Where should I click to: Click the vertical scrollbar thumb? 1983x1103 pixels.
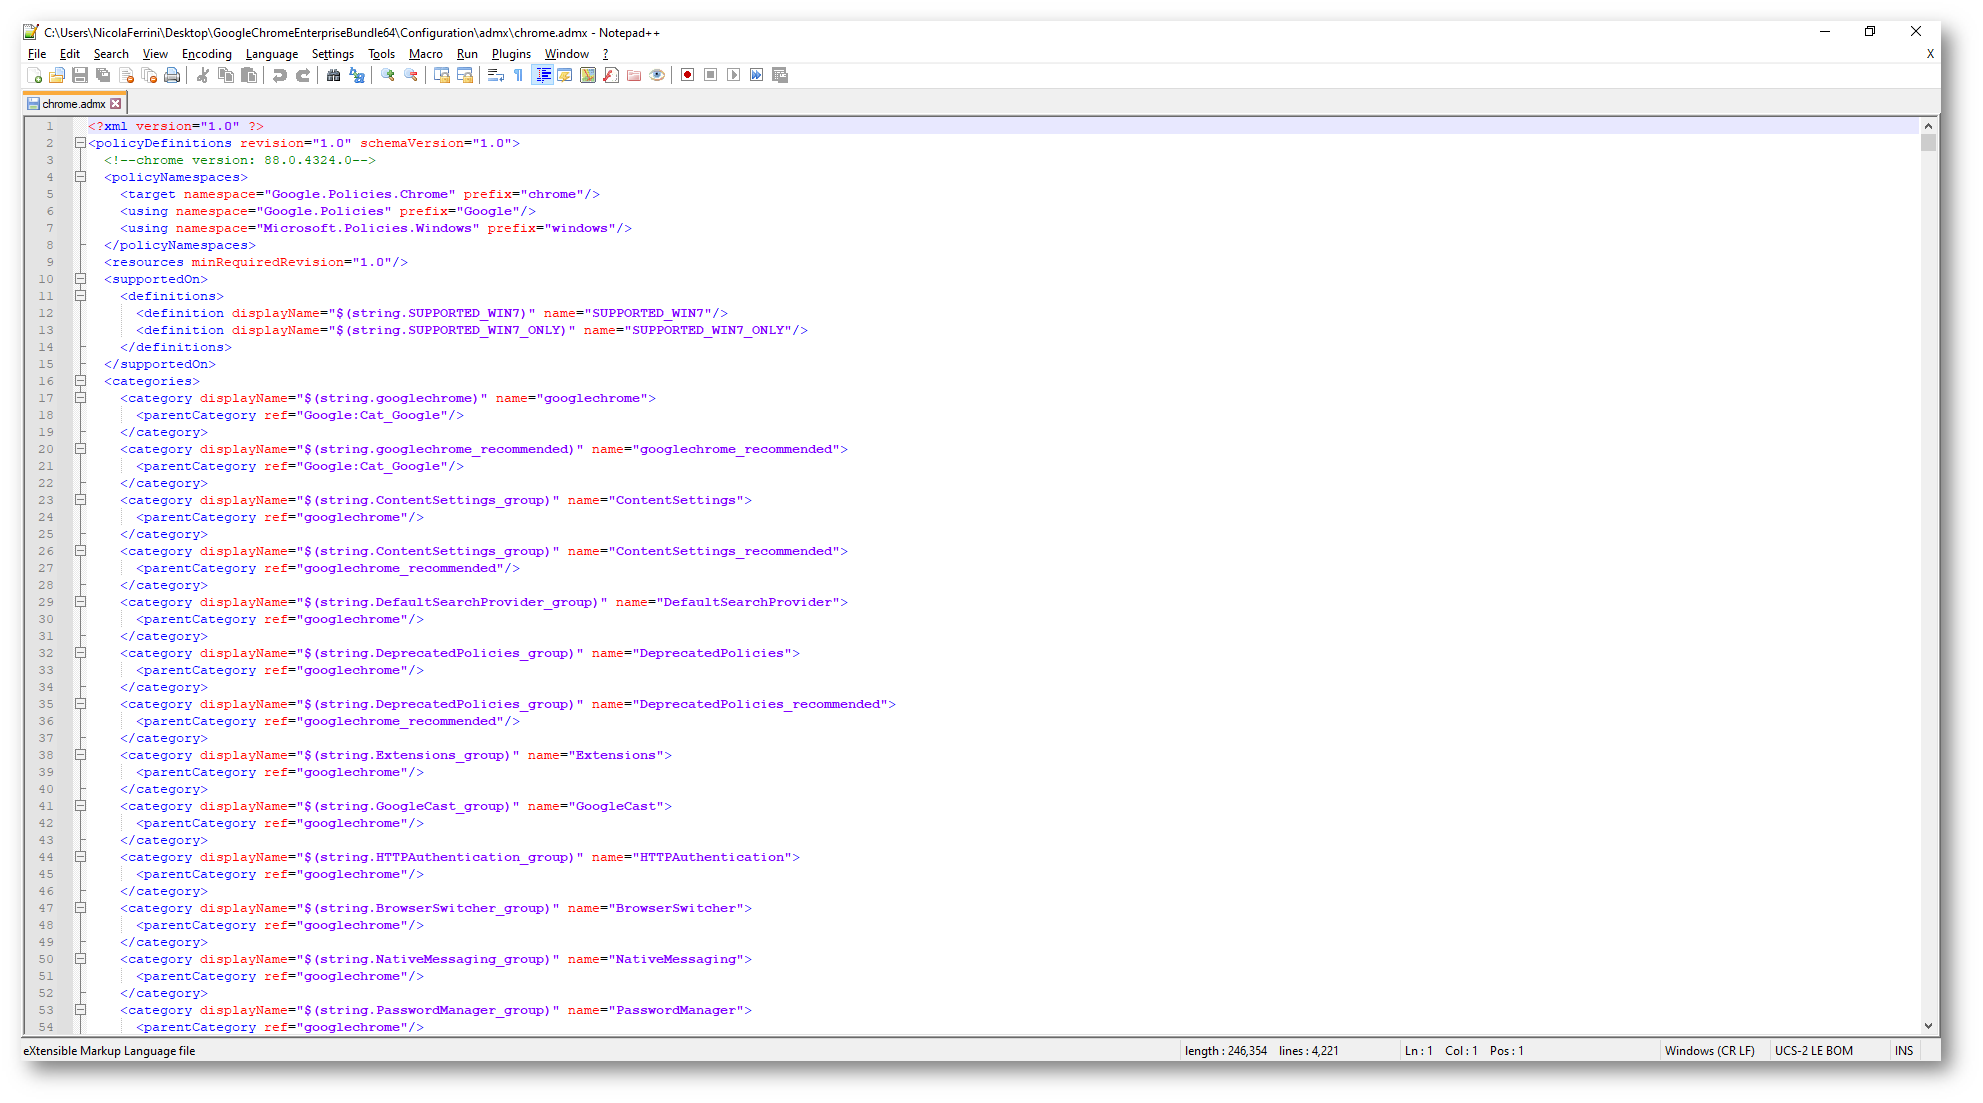click(x=1928, y=142)
